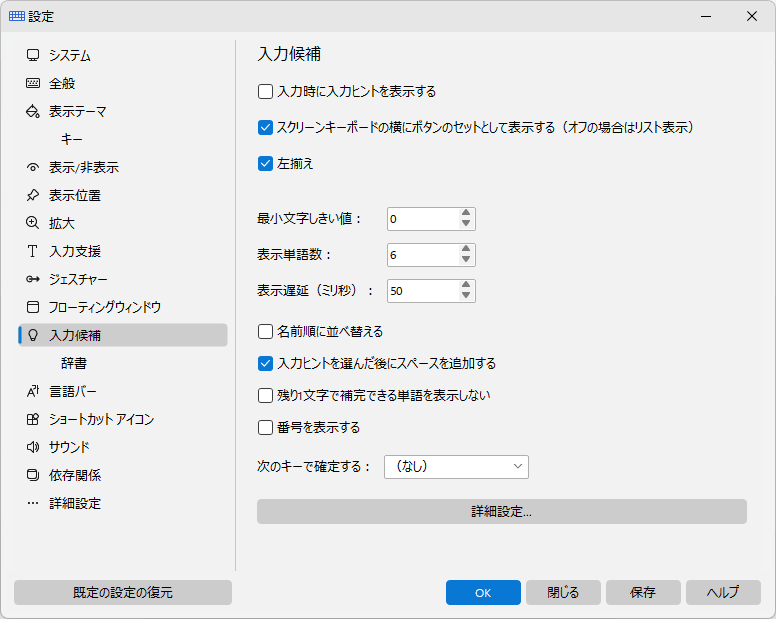Click the T icon beside 入力支援
Screen dimensions: 776x619
[33, 251]
